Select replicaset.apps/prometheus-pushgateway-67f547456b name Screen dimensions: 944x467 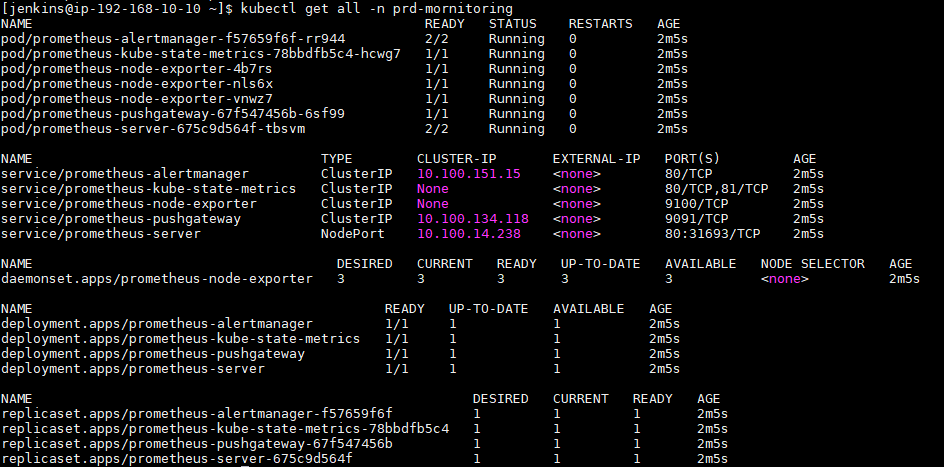(197, 444)
